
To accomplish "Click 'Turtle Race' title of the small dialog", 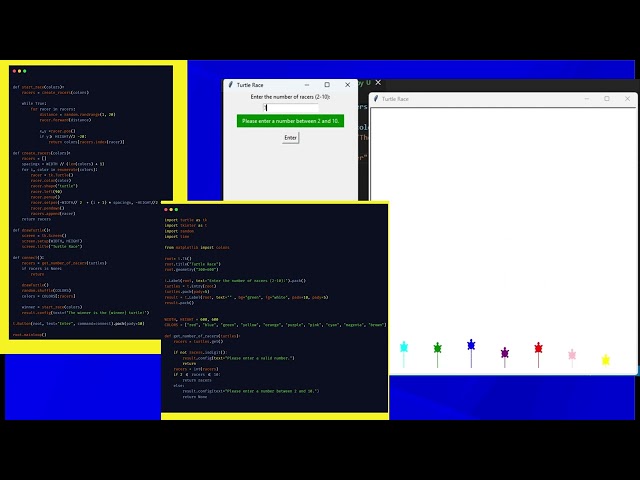I will [250, 85].
